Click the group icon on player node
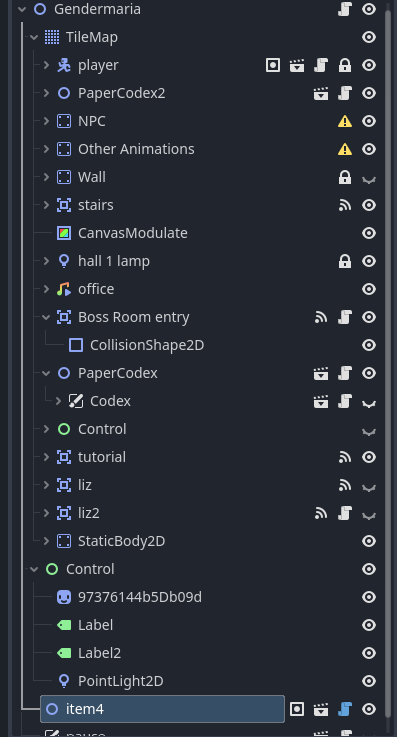 (273, 65)
